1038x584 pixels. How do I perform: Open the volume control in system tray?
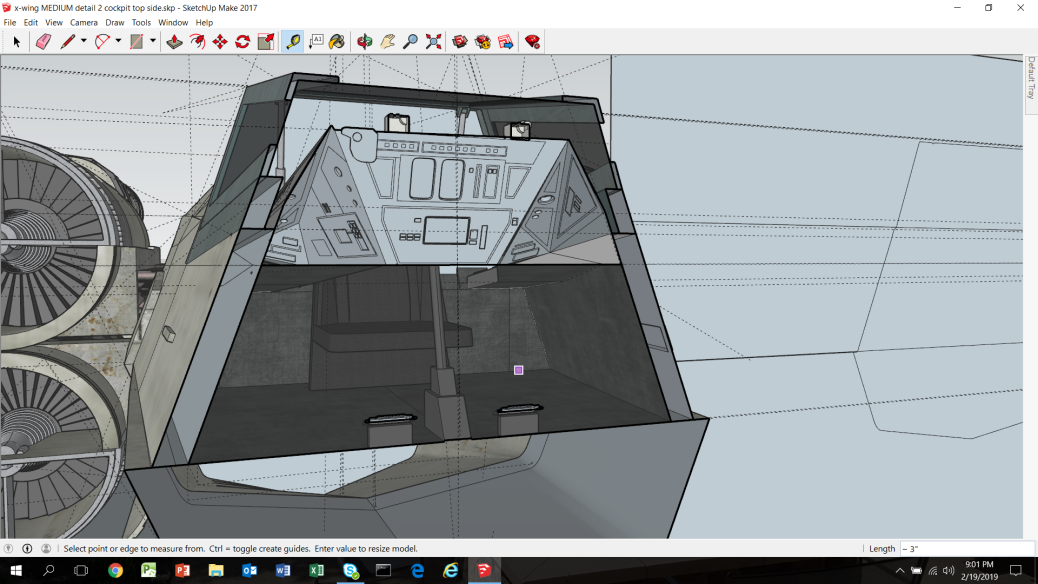coord(949,571)
